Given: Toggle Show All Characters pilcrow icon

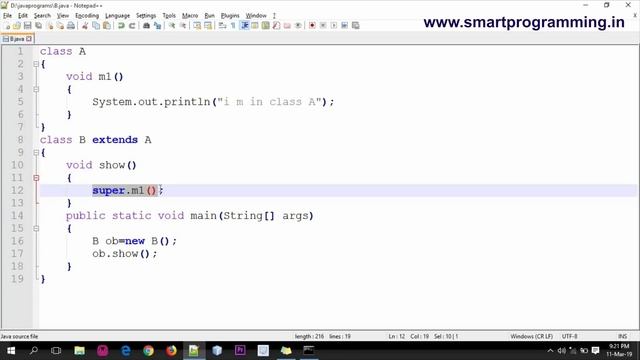Looking at the screenshot, I should coord(233,26).
